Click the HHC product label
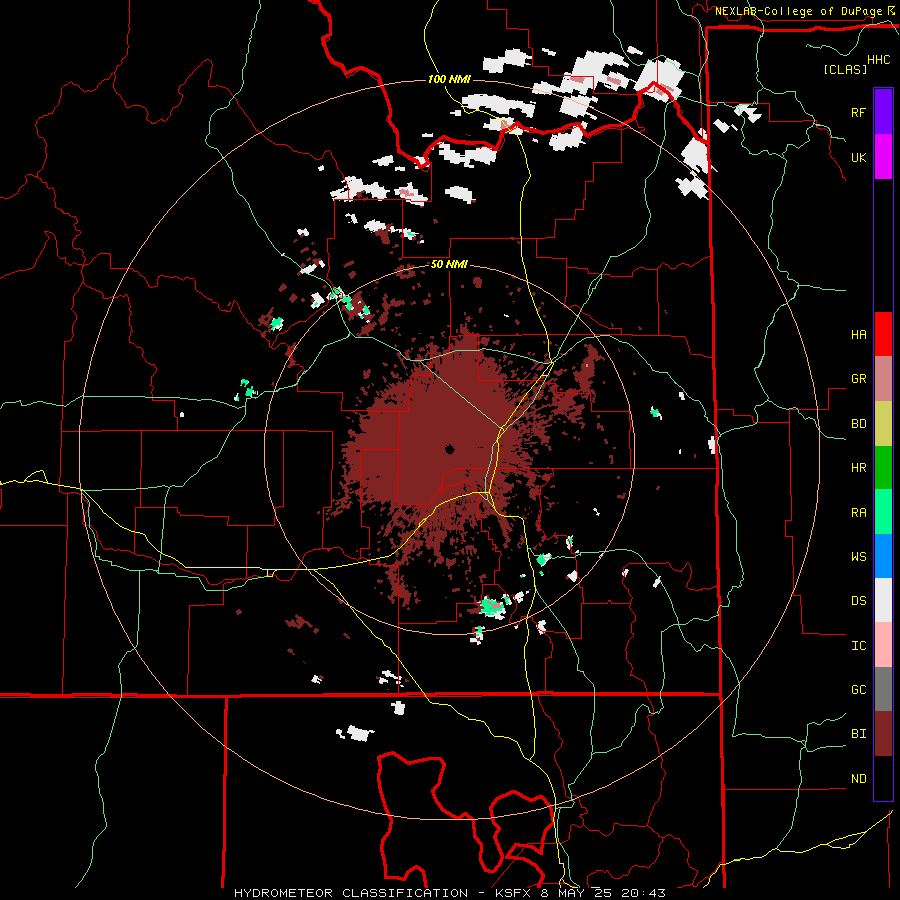 click(x=879, y=60)
